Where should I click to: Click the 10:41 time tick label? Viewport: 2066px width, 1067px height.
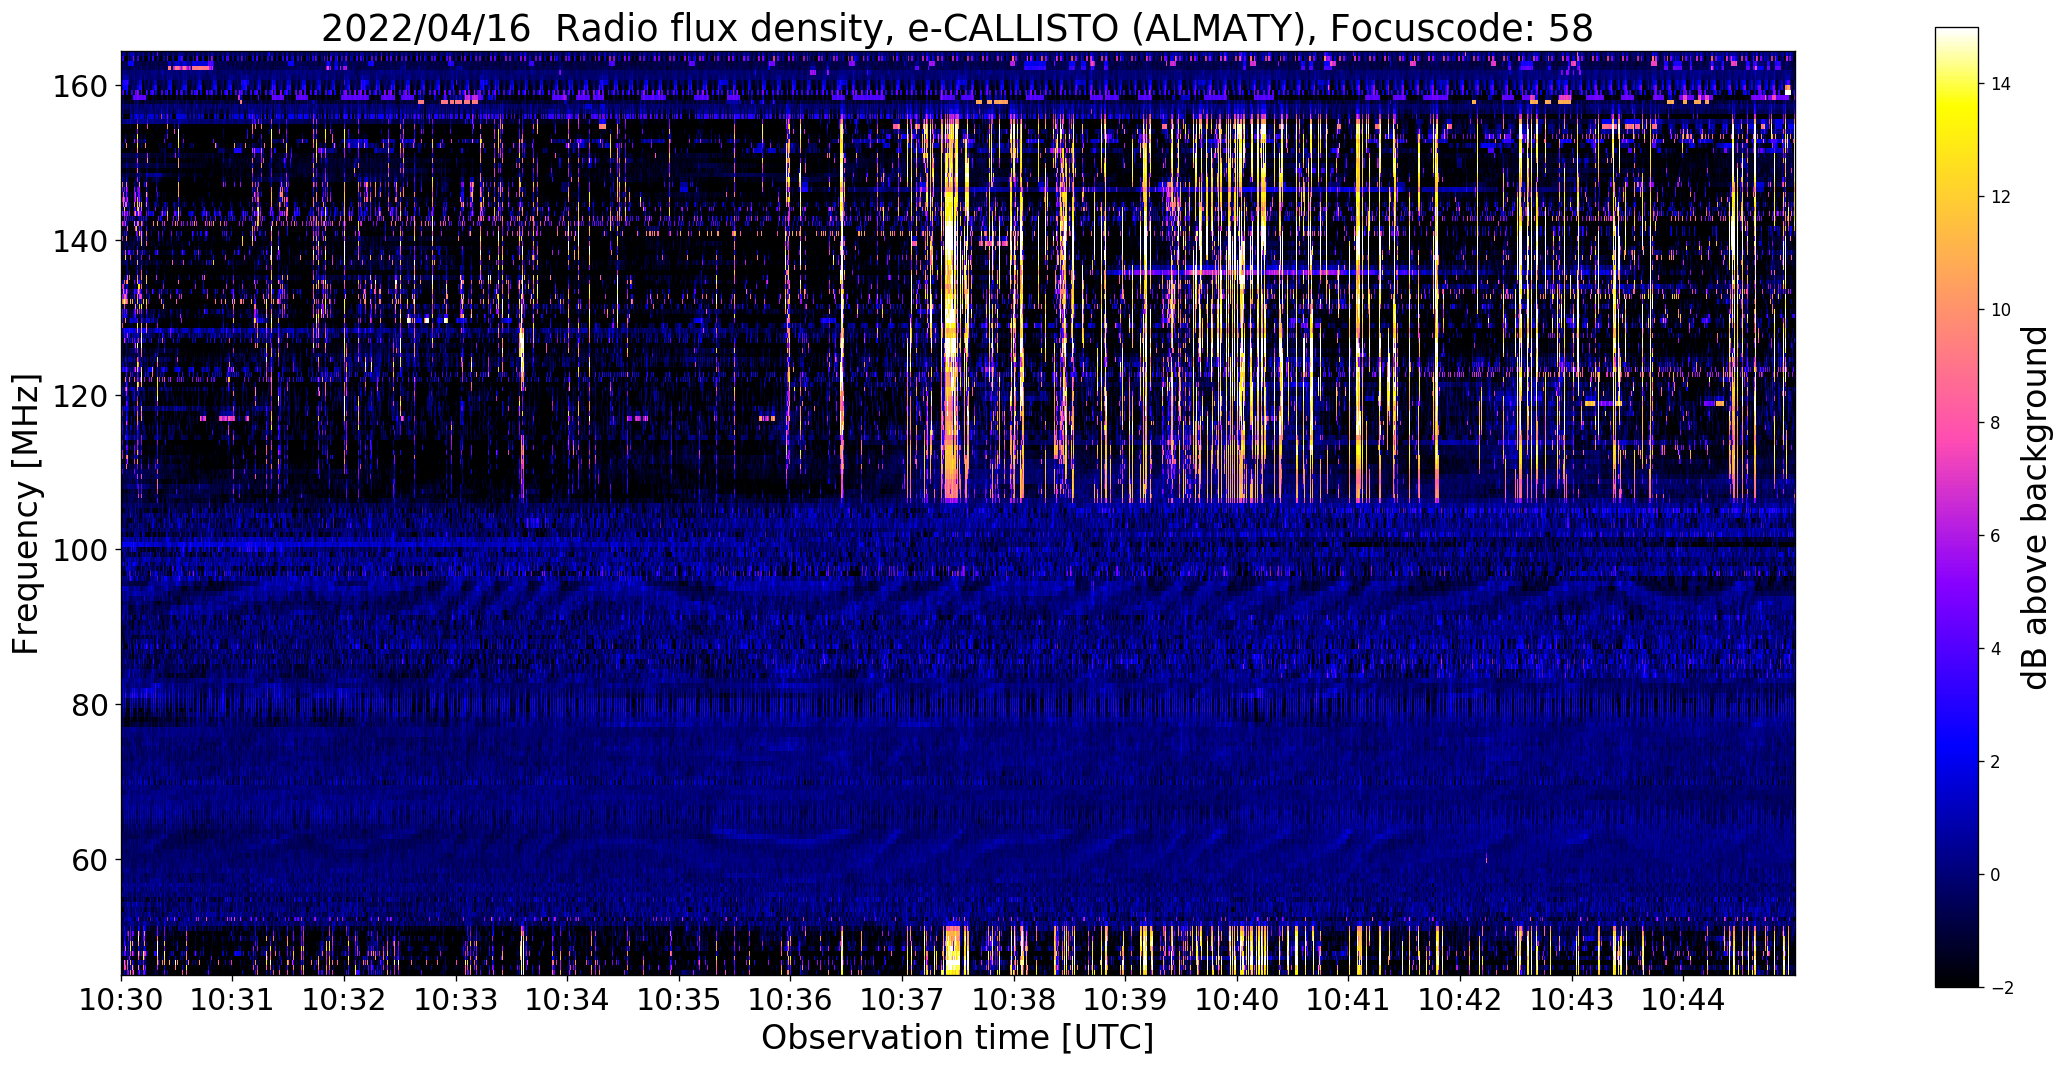point(1348,998)
